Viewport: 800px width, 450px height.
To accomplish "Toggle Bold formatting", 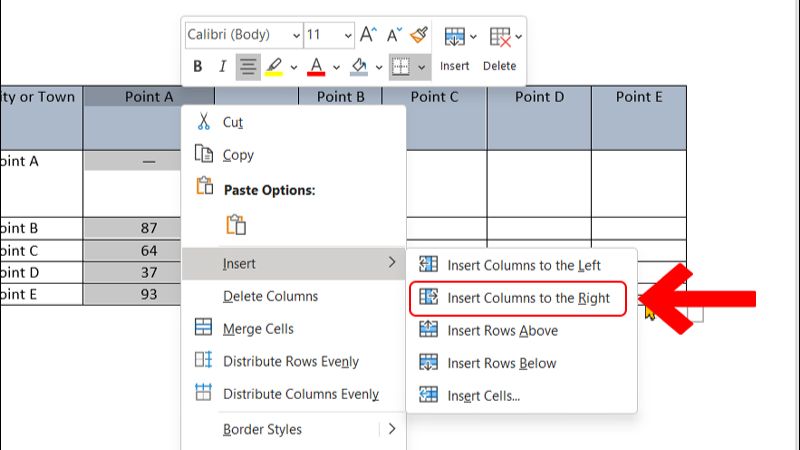I will (197, 67).
